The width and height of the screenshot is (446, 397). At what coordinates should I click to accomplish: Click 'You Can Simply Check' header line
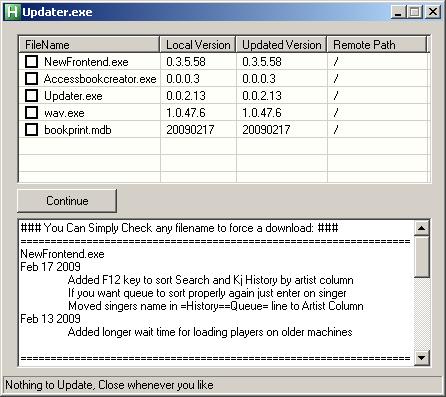(179, 228)
